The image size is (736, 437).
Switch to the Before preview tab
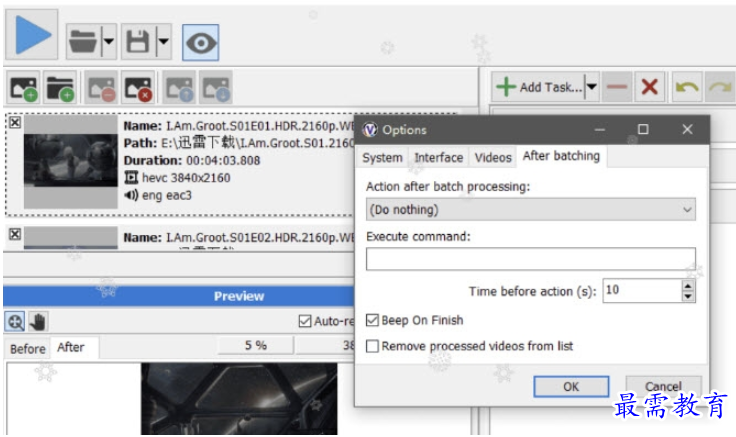(x=28, y=349)
